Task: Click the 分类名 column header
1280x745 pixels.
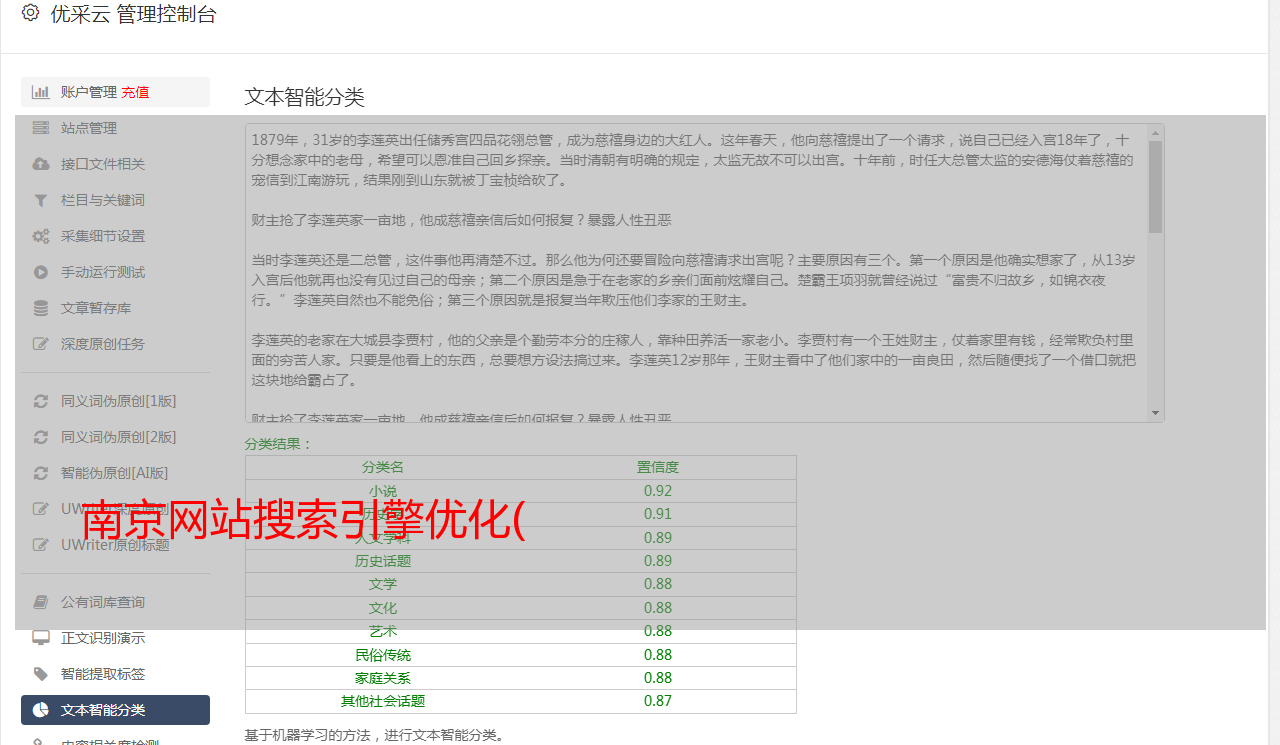Action: click(383, 467)
